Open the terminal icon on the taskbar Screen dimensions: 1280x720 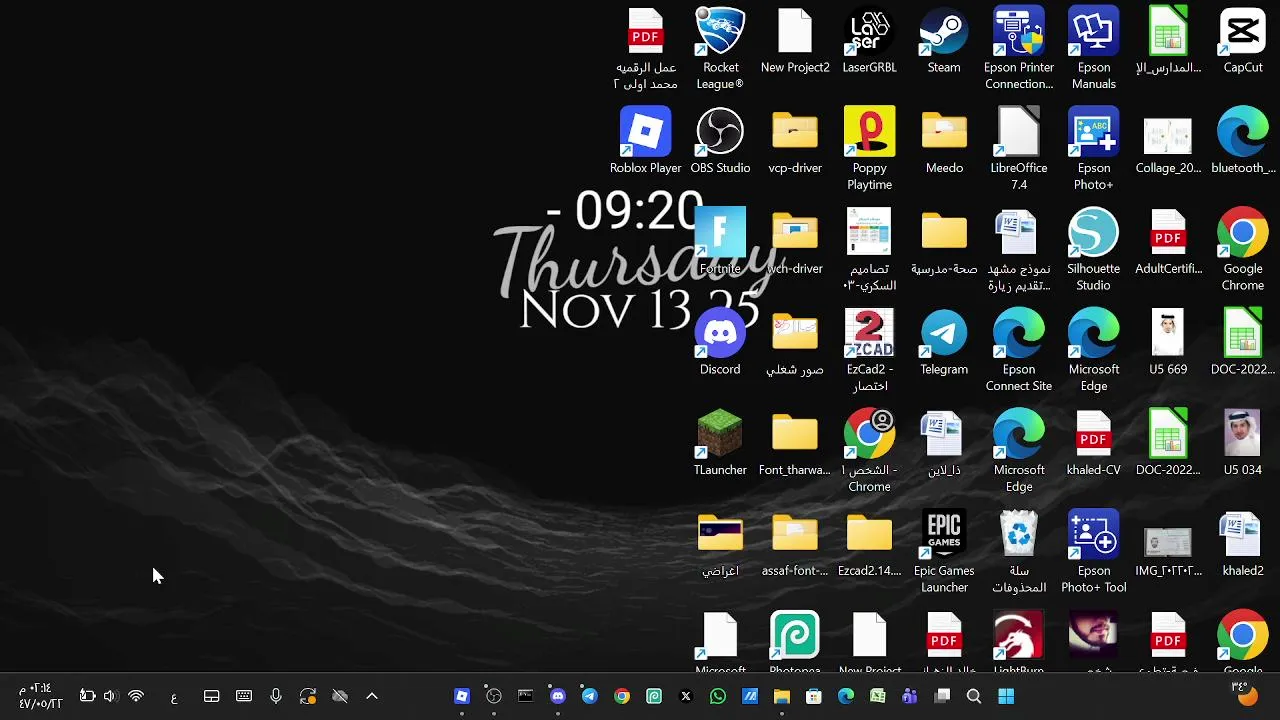click(526, 696)
